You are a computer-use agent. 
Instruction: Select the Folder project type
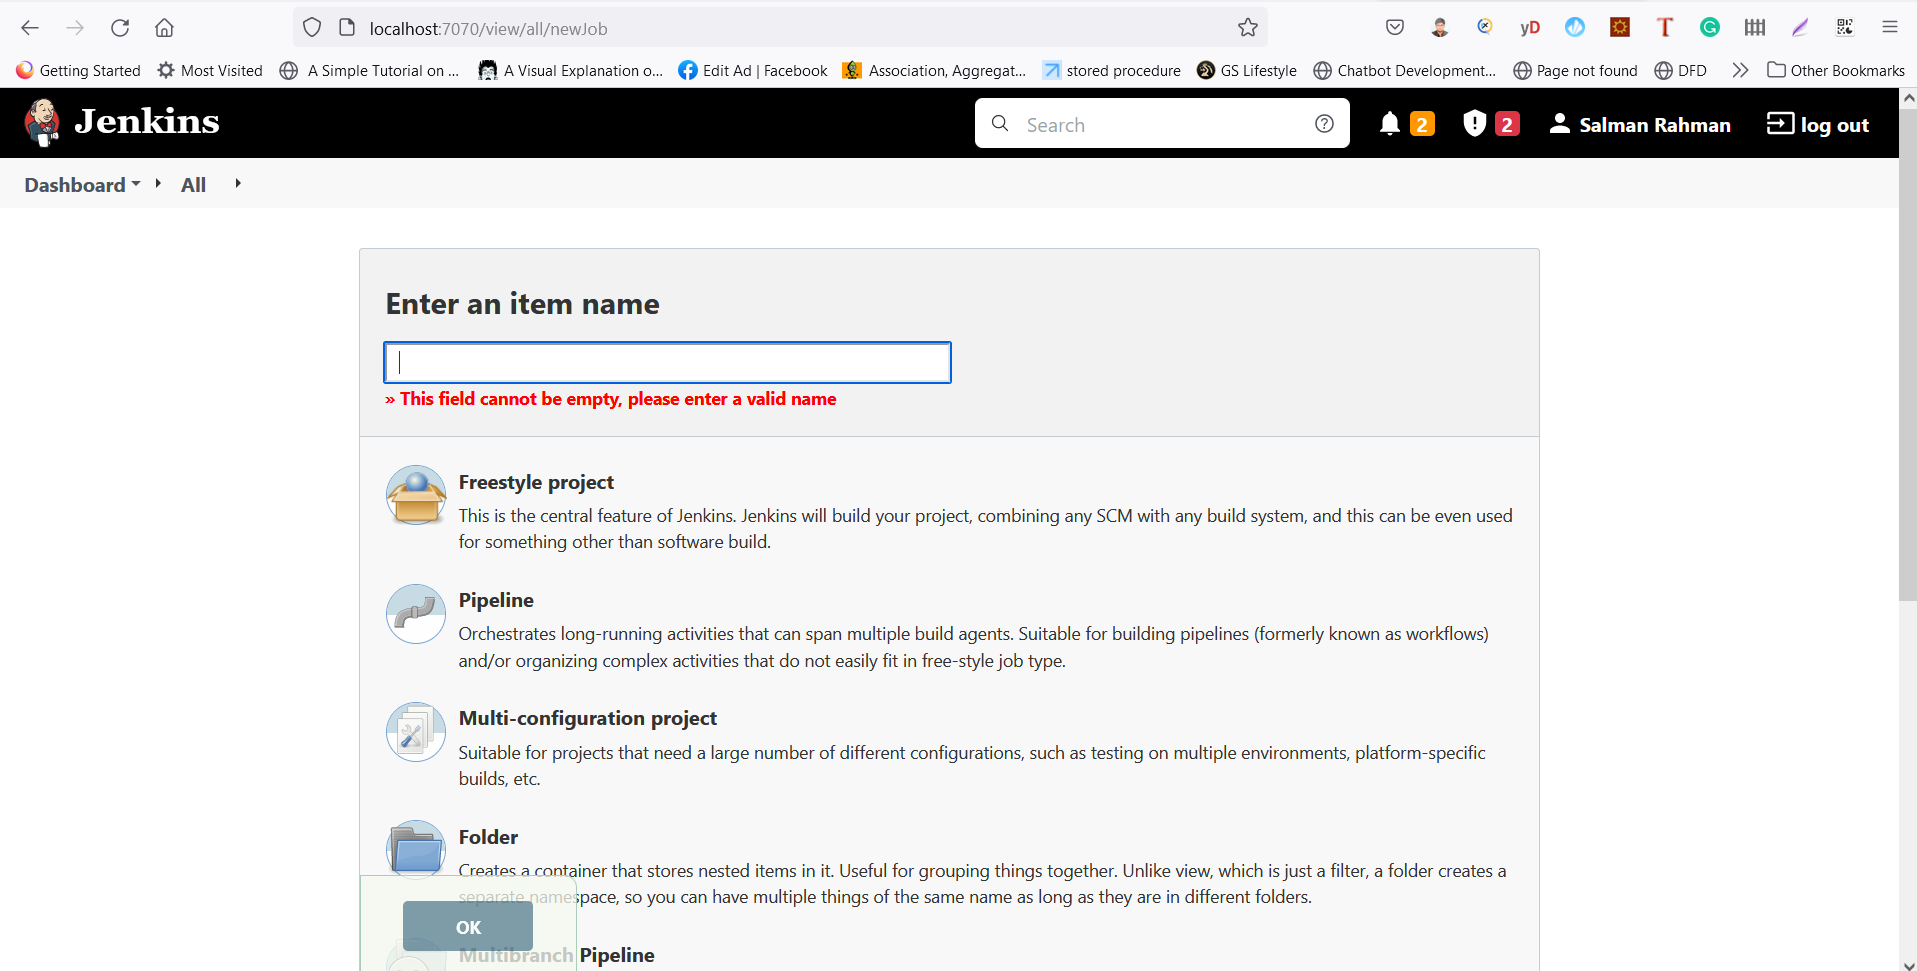point(487,837)
